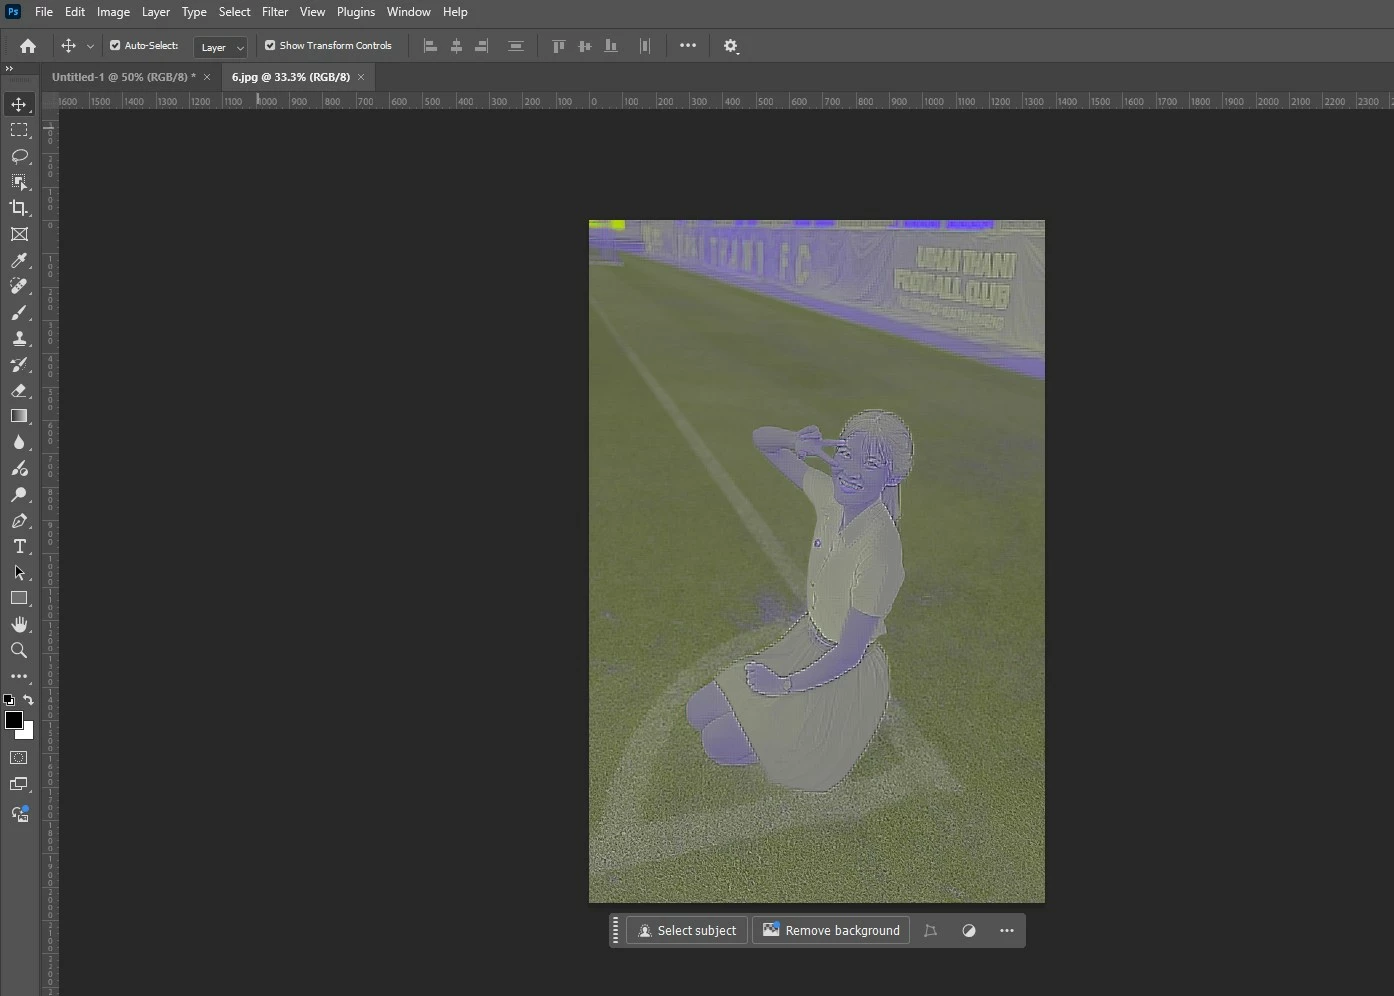Select the Path Selection tool

coord(19,572)
